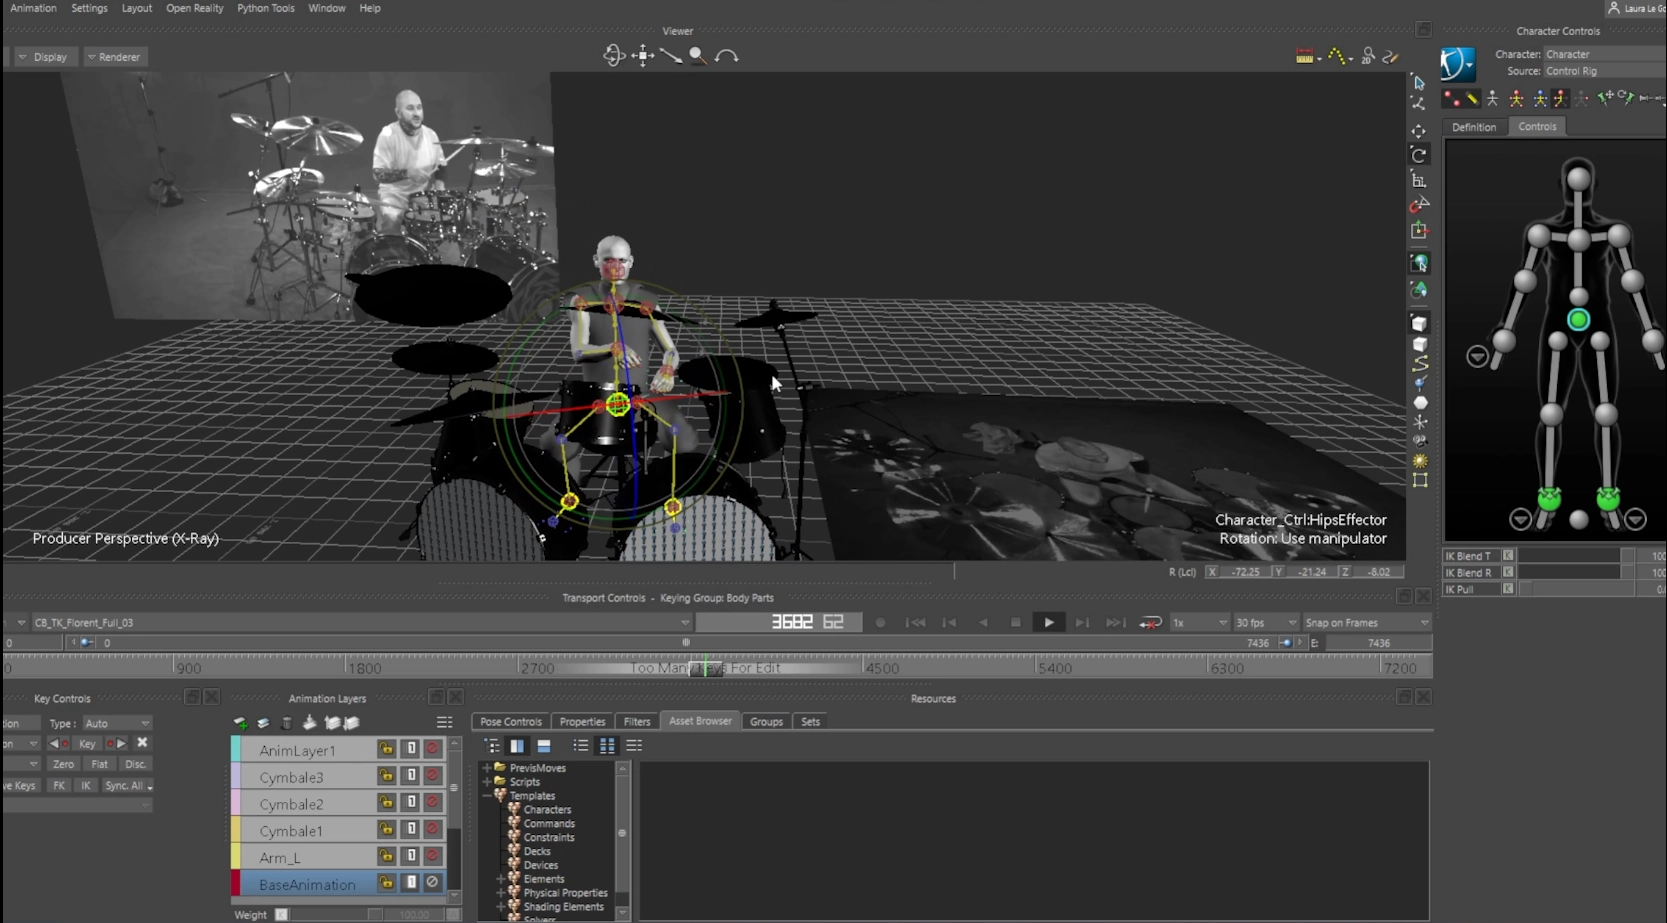Toggle mute on Cymbale1 layer
The image size is (1667, 923).
click(432, 829)
